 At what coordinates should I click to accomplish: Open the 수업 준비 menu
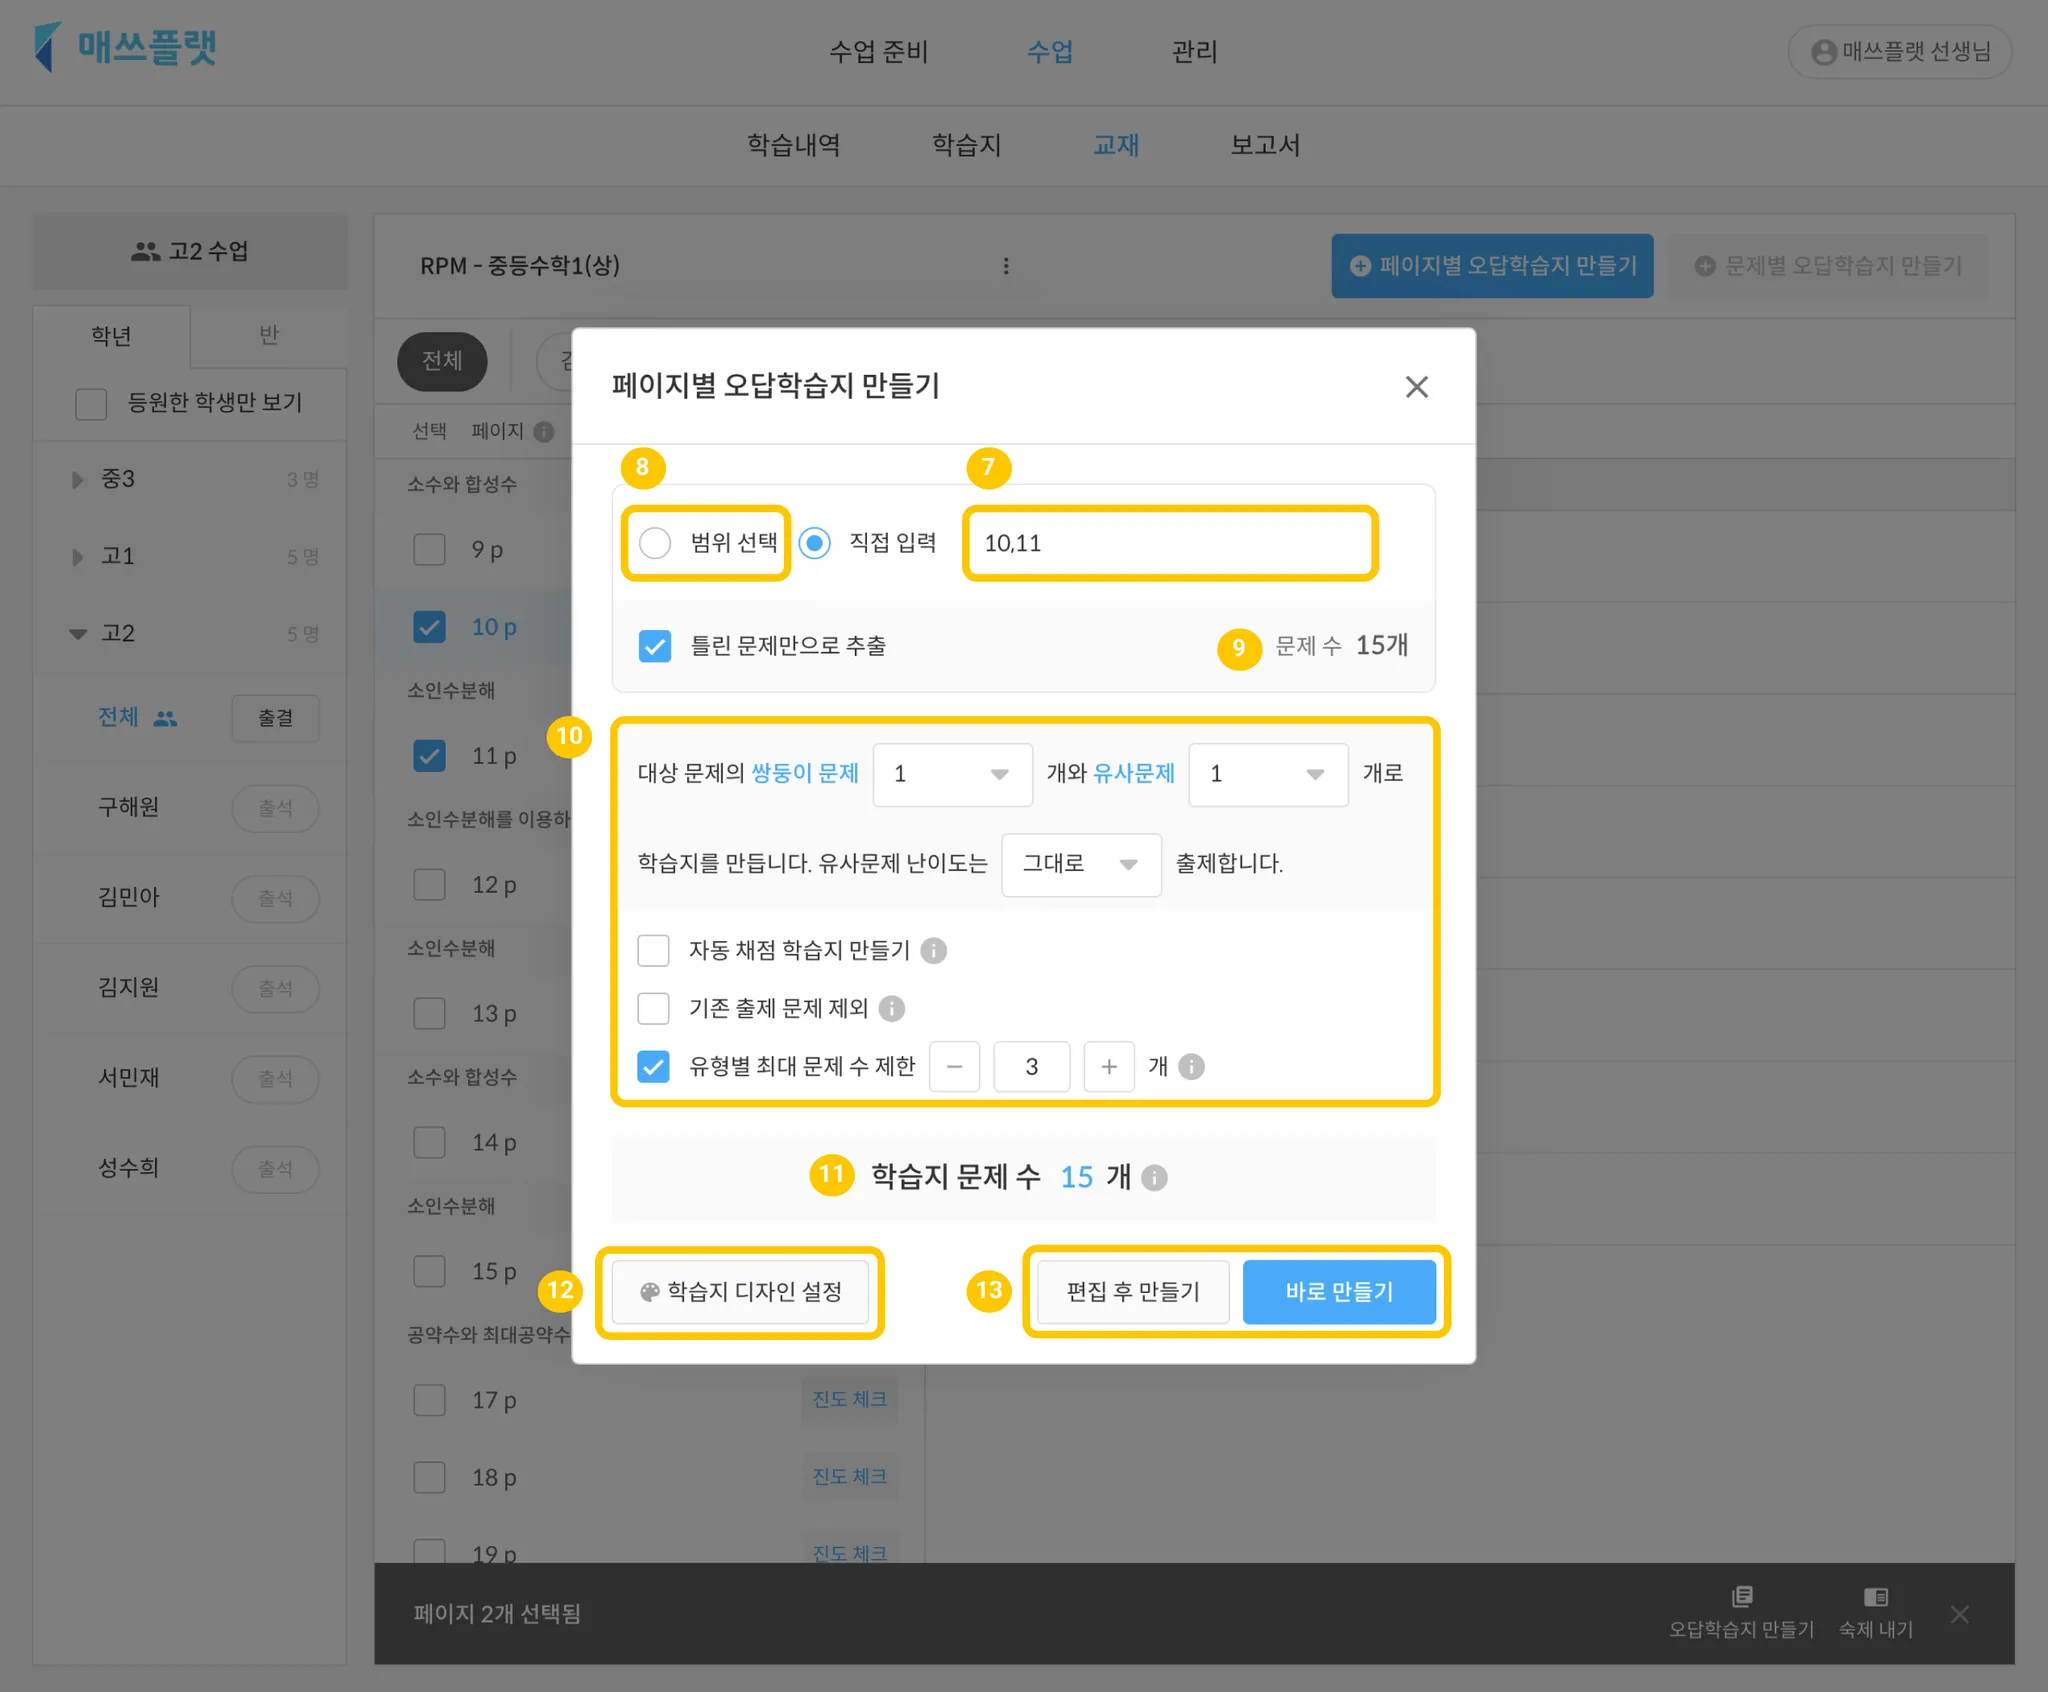pos(878,52)
